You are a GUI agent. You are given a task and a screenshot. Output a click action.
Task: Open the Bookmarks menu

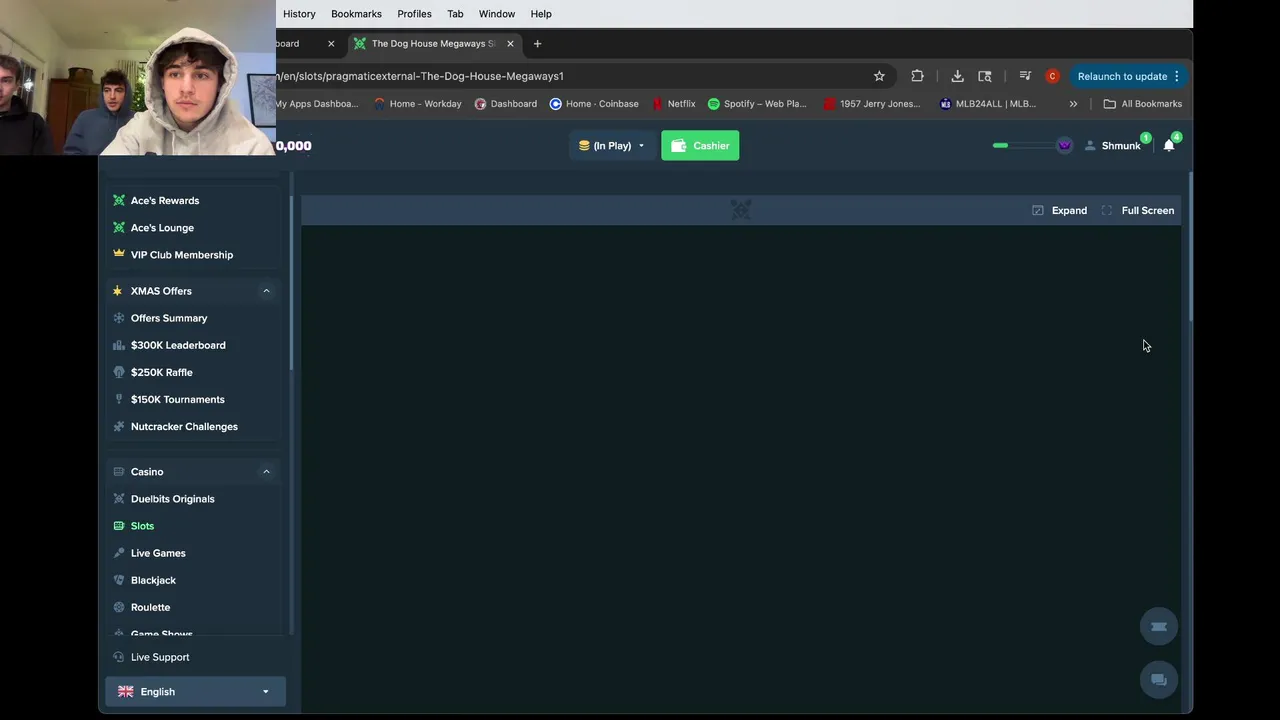(356, 14)
